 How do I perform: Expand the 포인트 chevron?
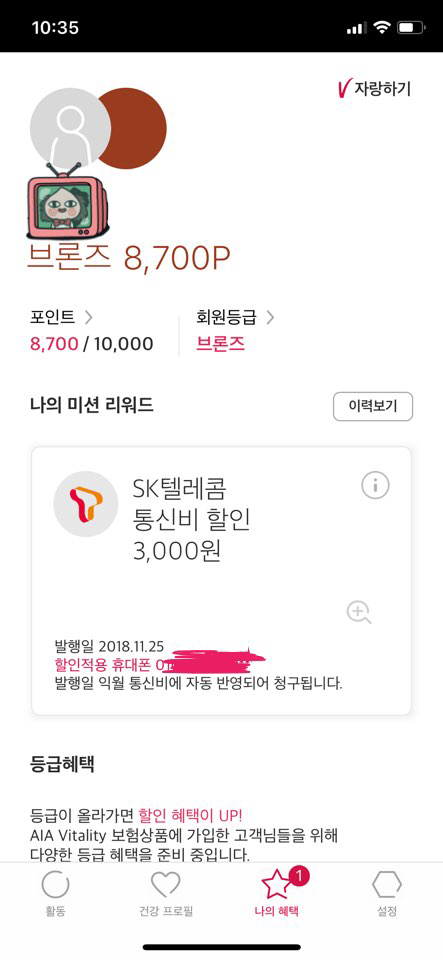click(x=88, y=317)
